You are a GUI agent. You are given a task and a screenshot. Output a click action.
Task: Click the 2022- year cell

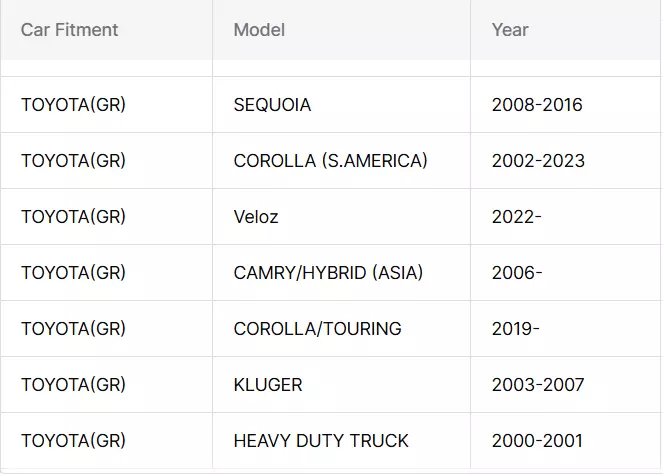coord(565,217)
